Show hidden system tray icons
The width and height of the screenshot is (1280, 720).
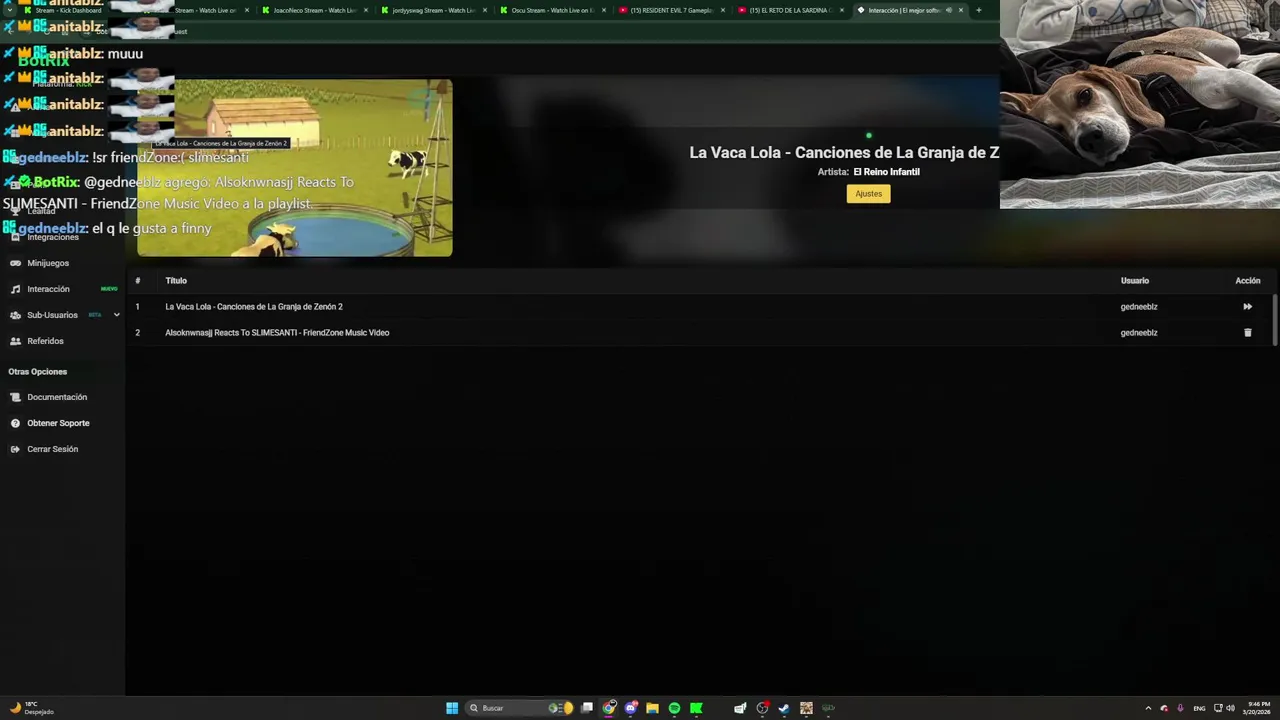pyautogui.click(x=1148, y=708)
